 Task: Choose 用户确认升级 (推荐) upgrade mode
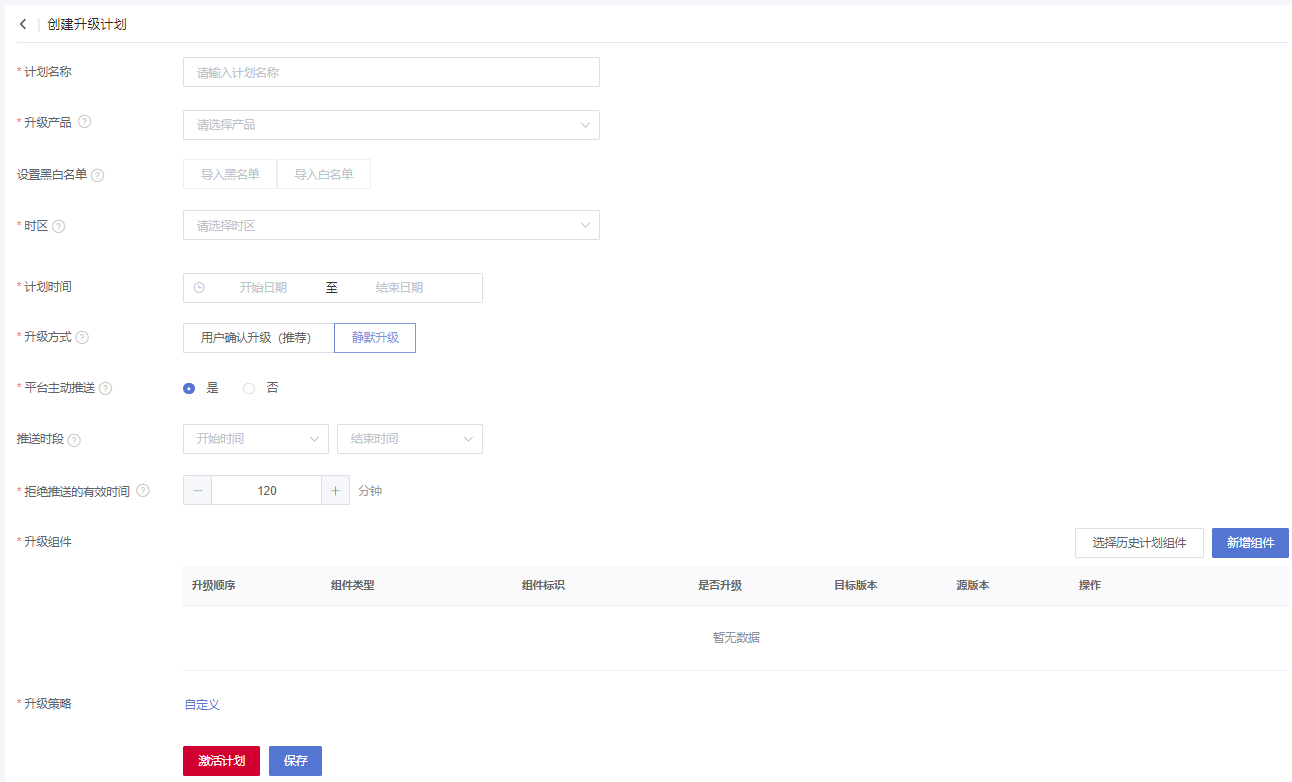click(x=256, y=338)
